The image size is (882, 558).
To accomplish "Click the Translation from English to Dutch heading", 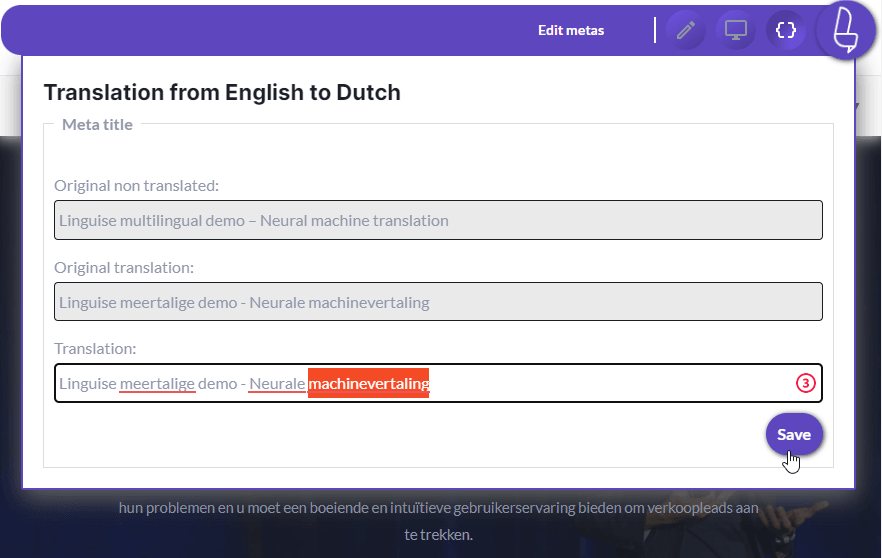I will (x=222, y=92).
